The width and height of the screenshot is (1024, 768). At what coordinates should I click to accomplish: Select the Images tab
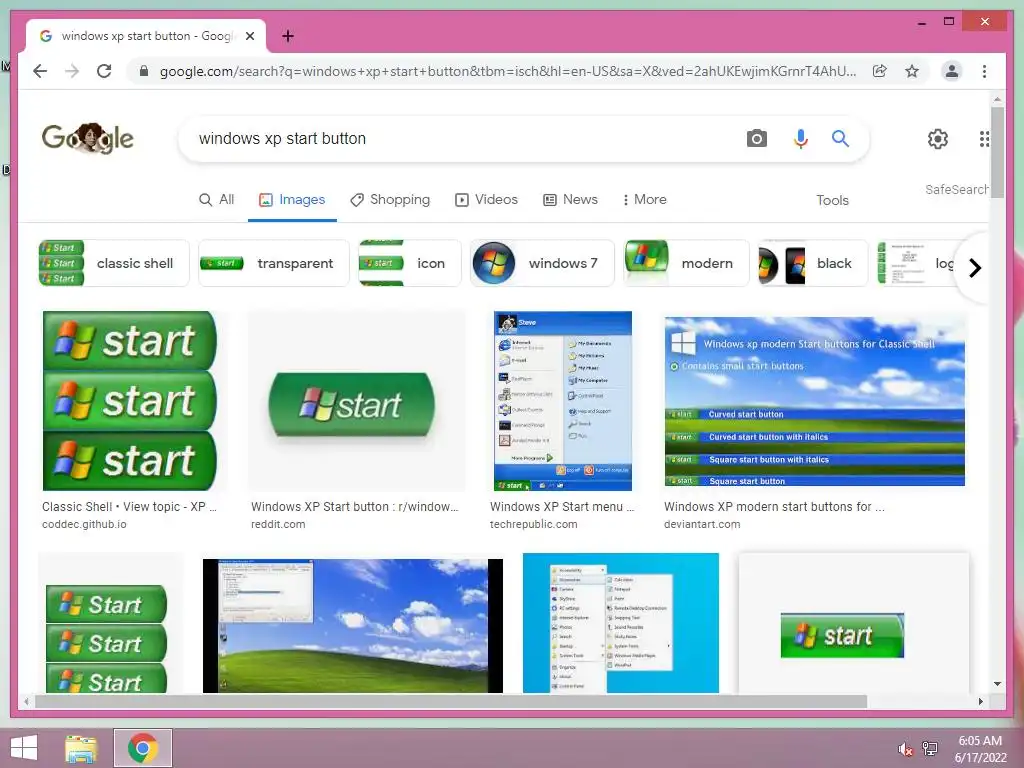292,200
